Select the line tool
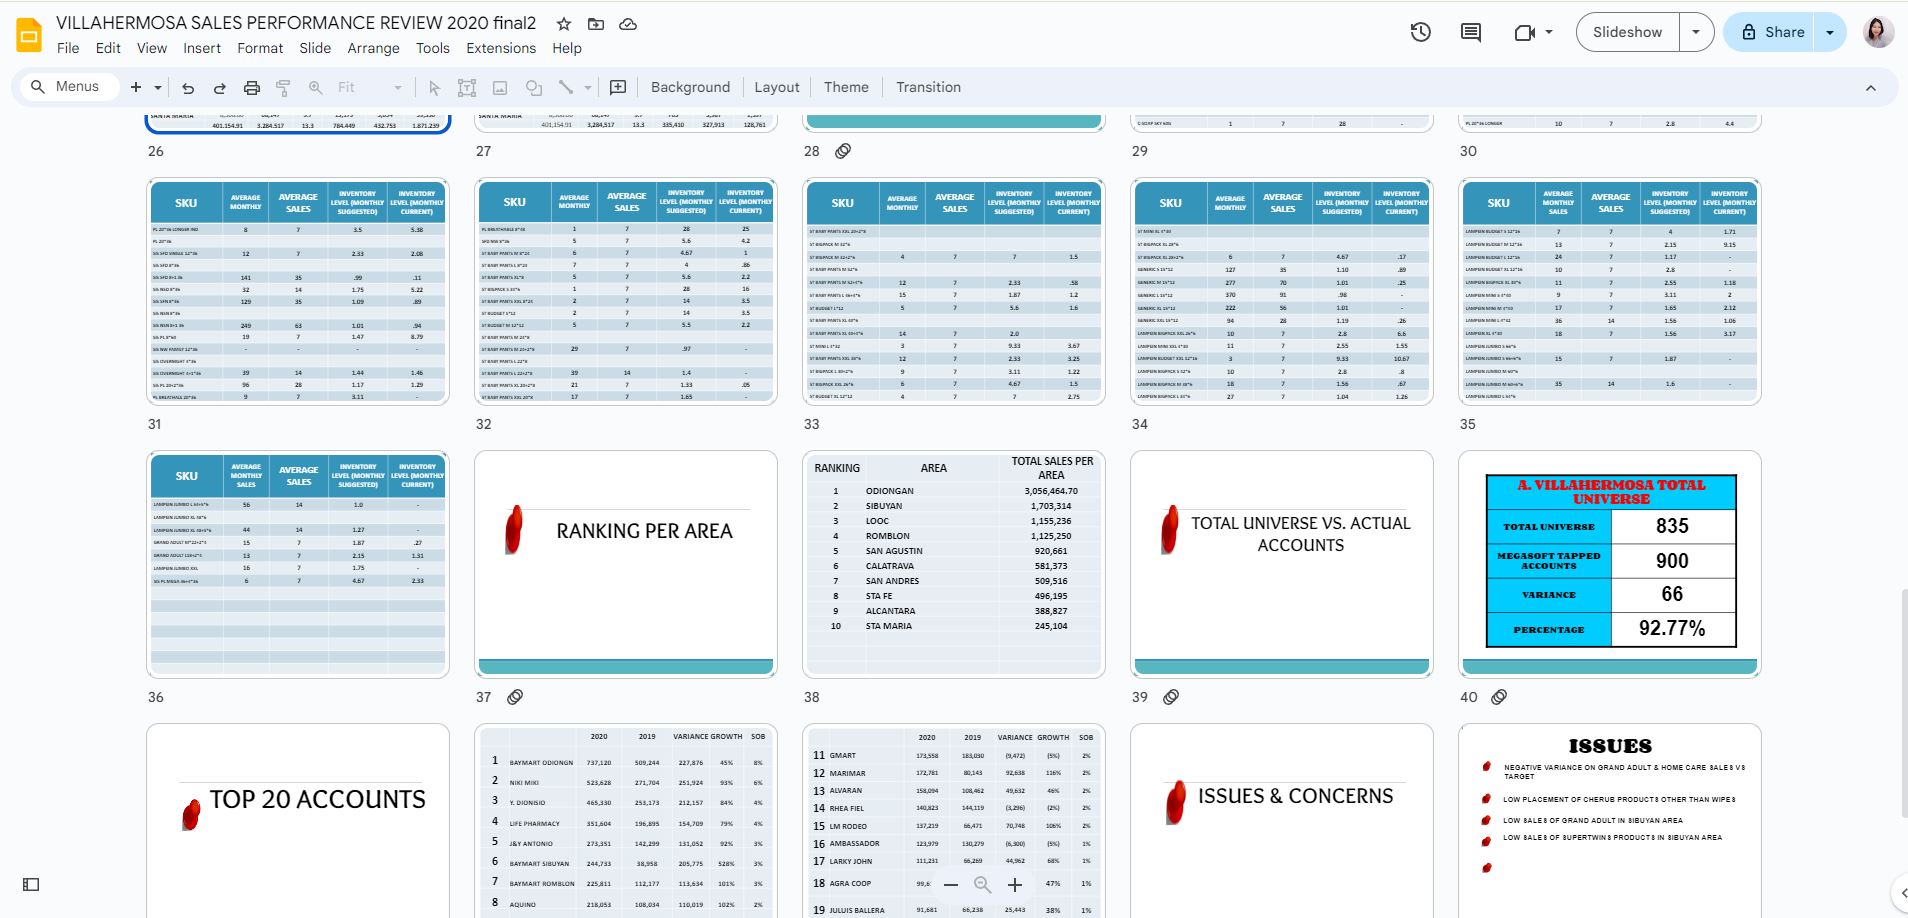The width and height of the screenshot is (1908, 918). (566, 87)
